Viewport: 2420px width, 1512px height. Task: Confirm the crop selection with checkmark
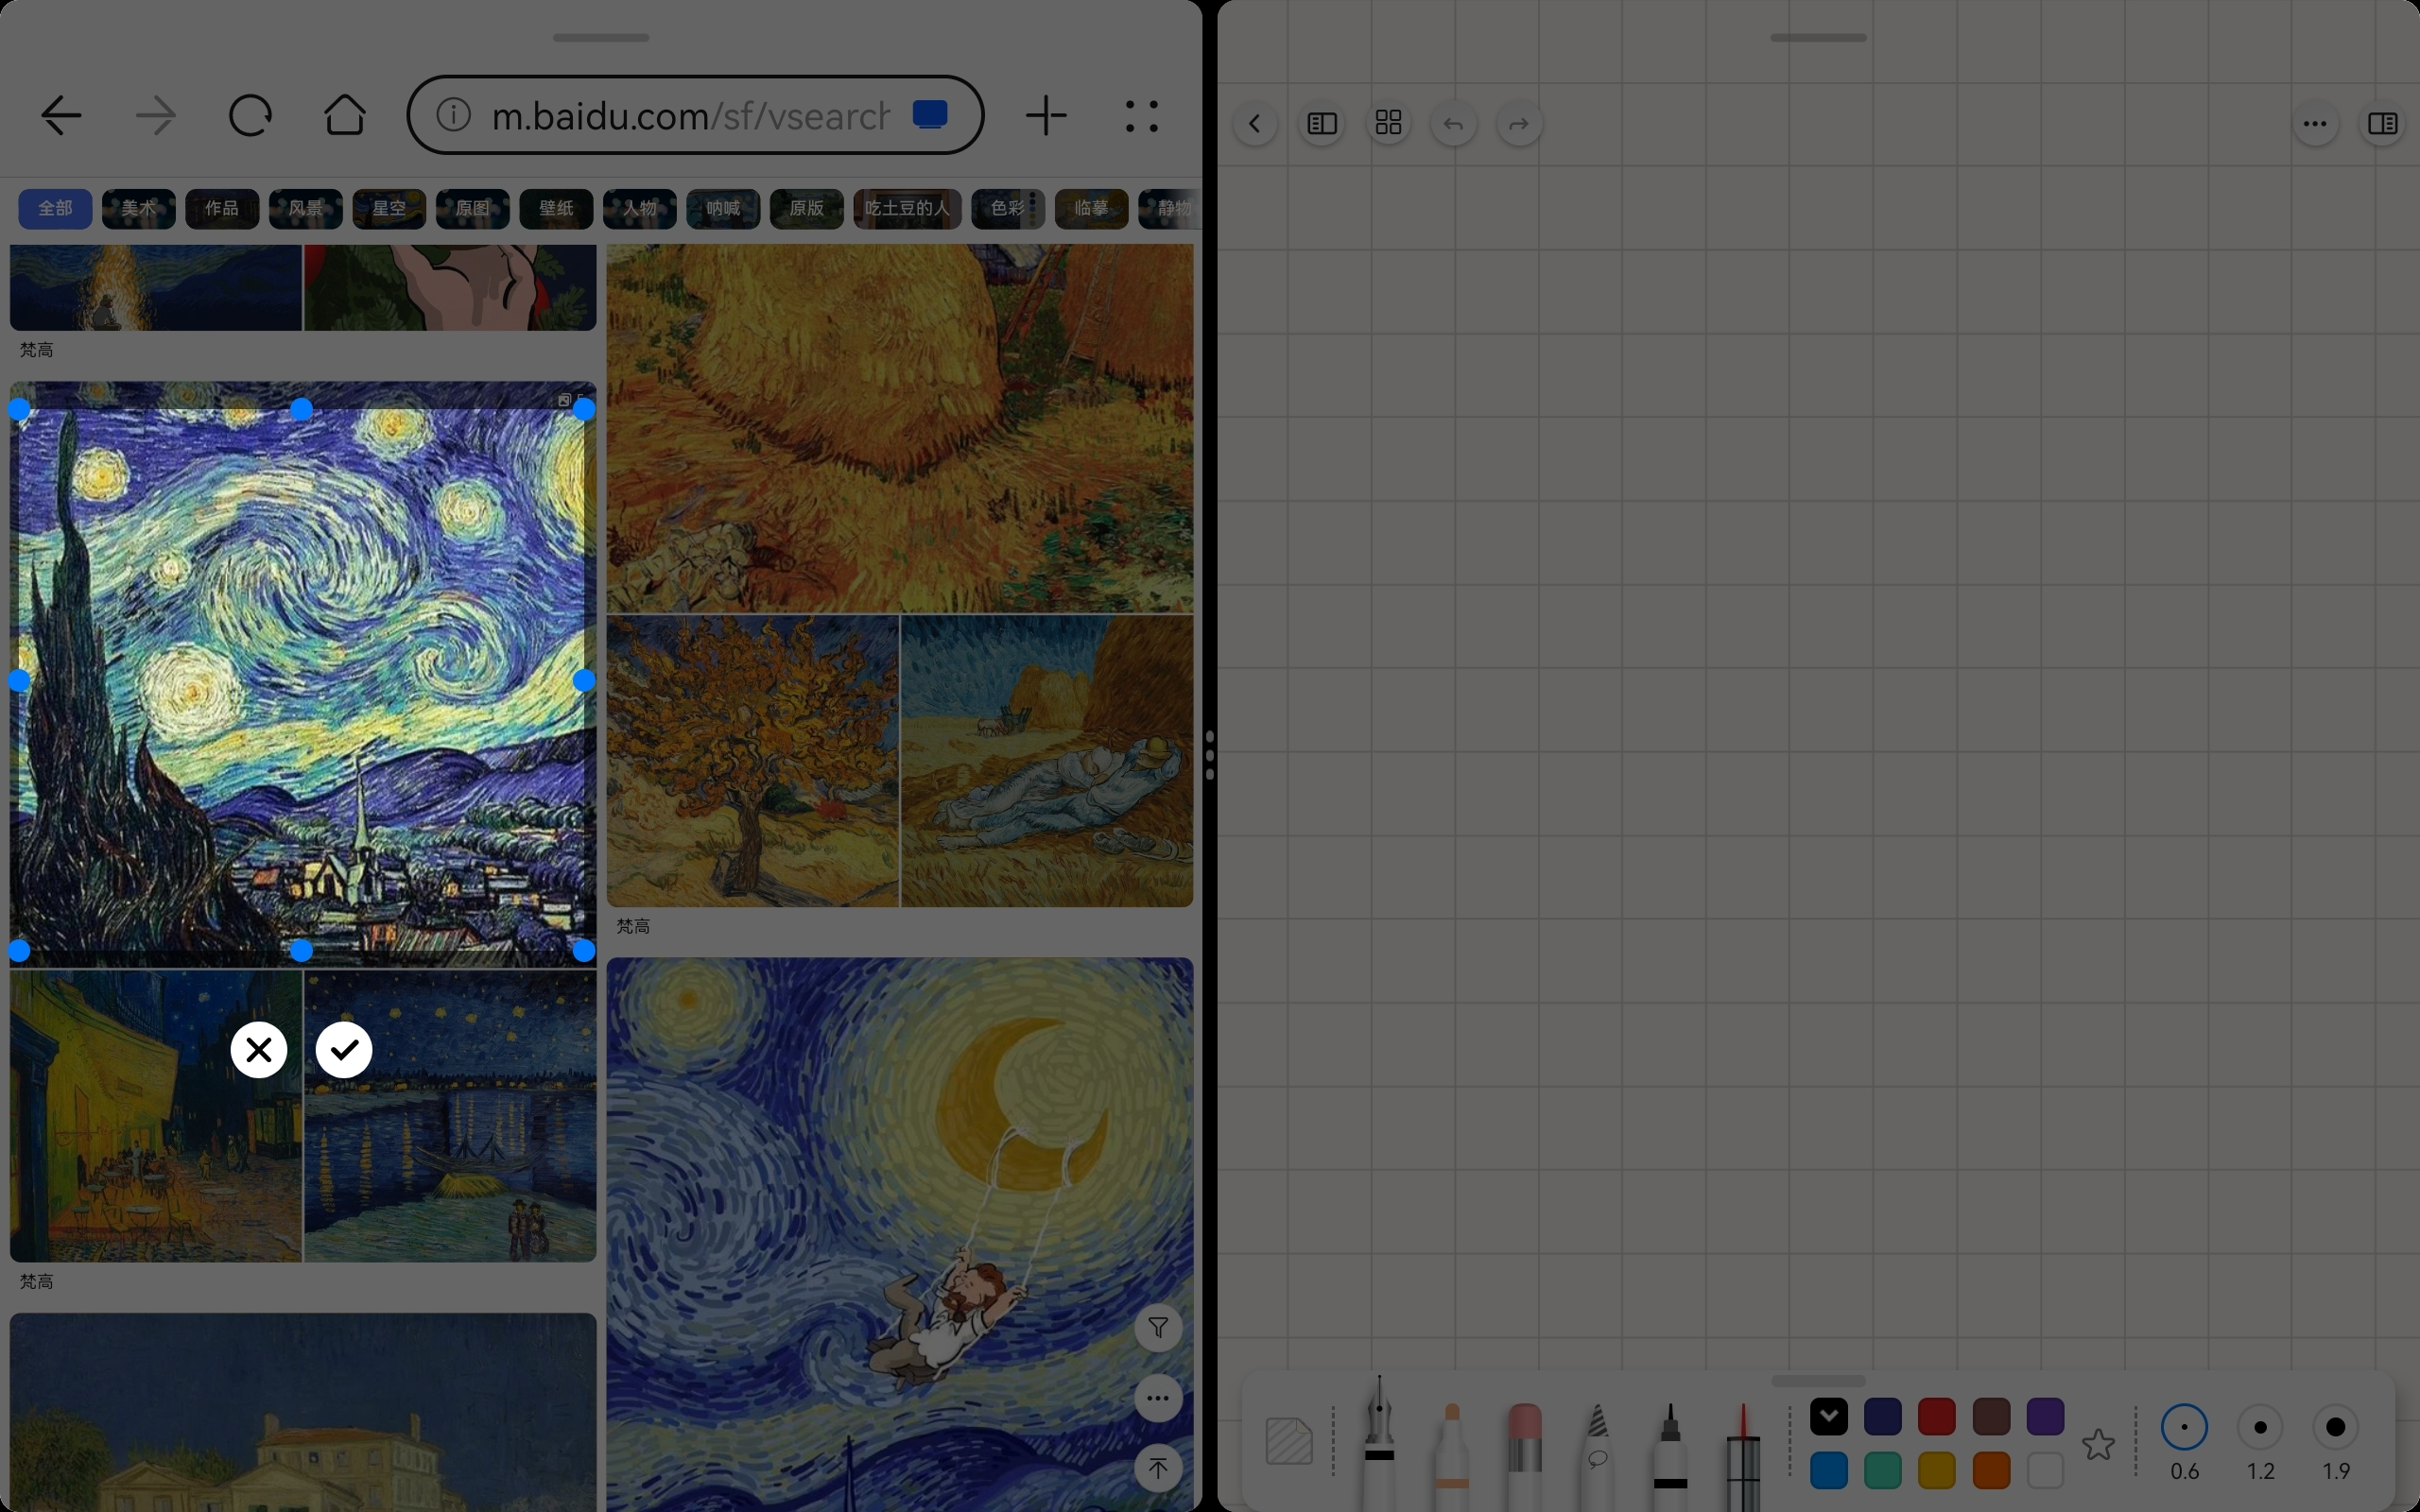pyautogui.click(x=344, y=1050)
